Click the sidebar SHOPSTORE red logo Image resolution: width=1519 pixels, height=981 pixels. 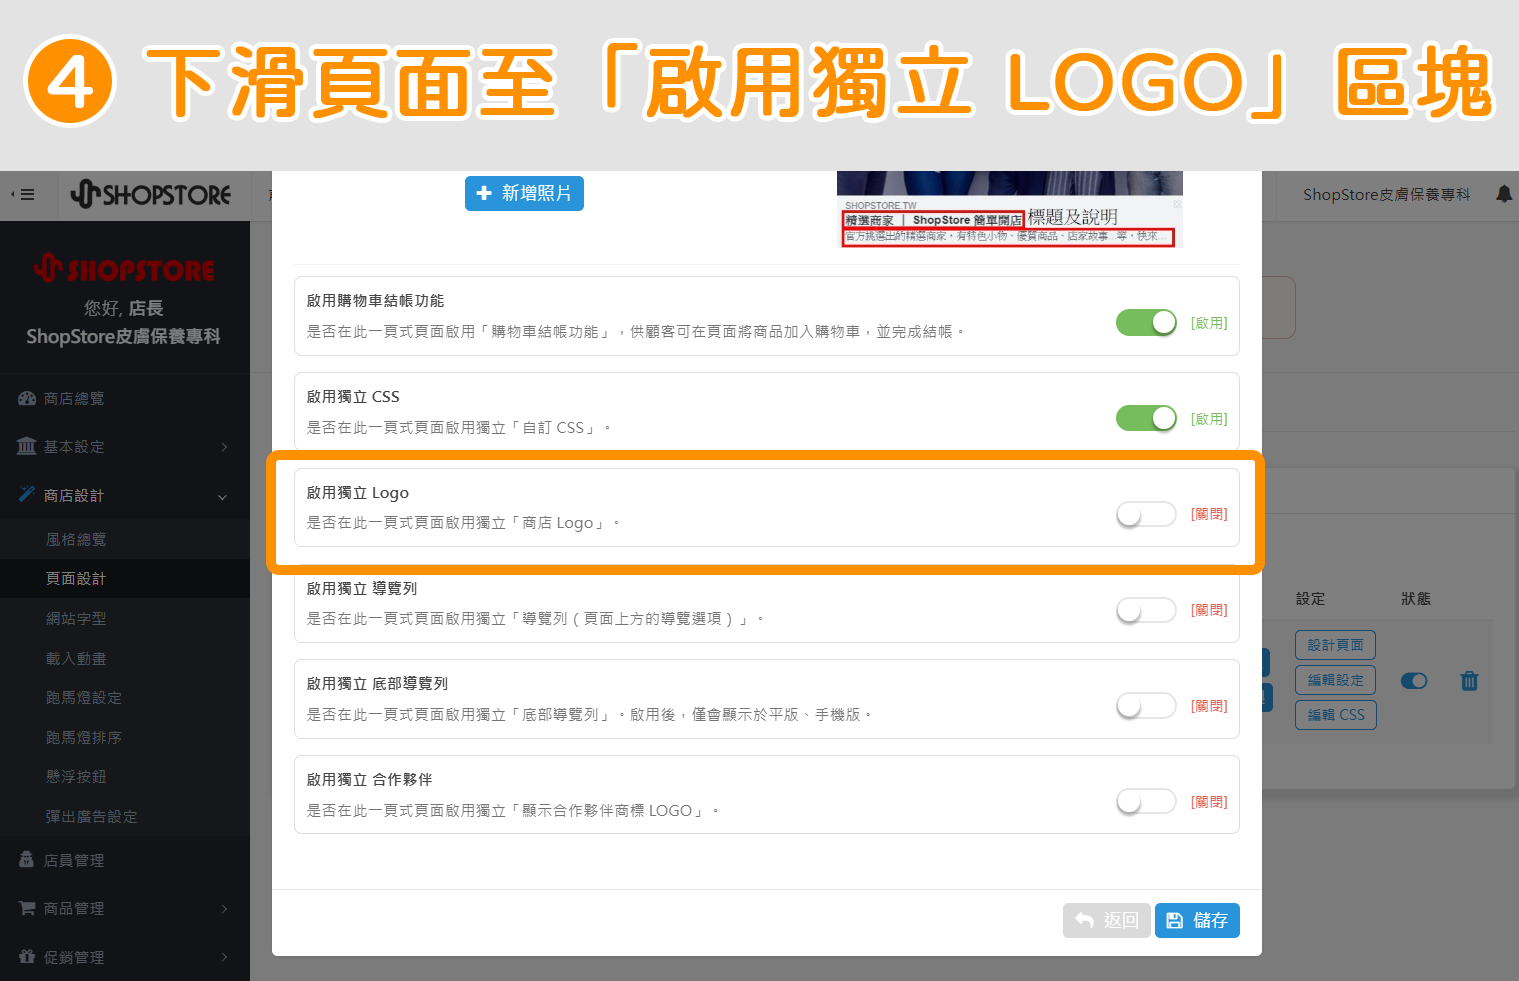[124, 268]
